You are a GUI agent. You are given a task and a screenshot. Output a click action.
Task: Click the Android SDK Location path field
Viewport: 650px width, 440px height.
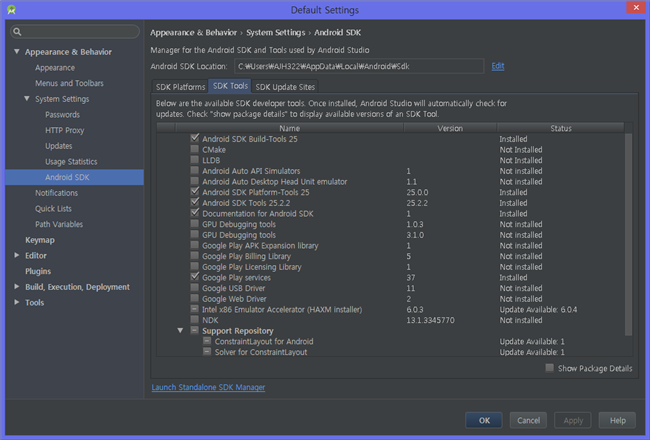[x=359, y=66]
